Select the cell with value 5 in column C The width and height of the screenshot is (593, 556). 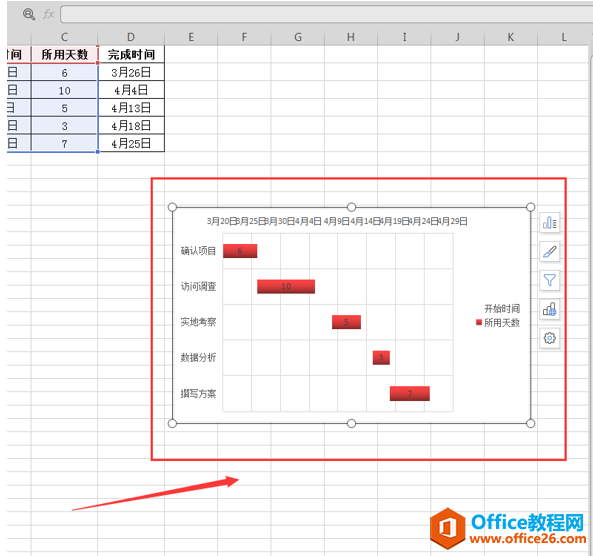coord(64,108)
